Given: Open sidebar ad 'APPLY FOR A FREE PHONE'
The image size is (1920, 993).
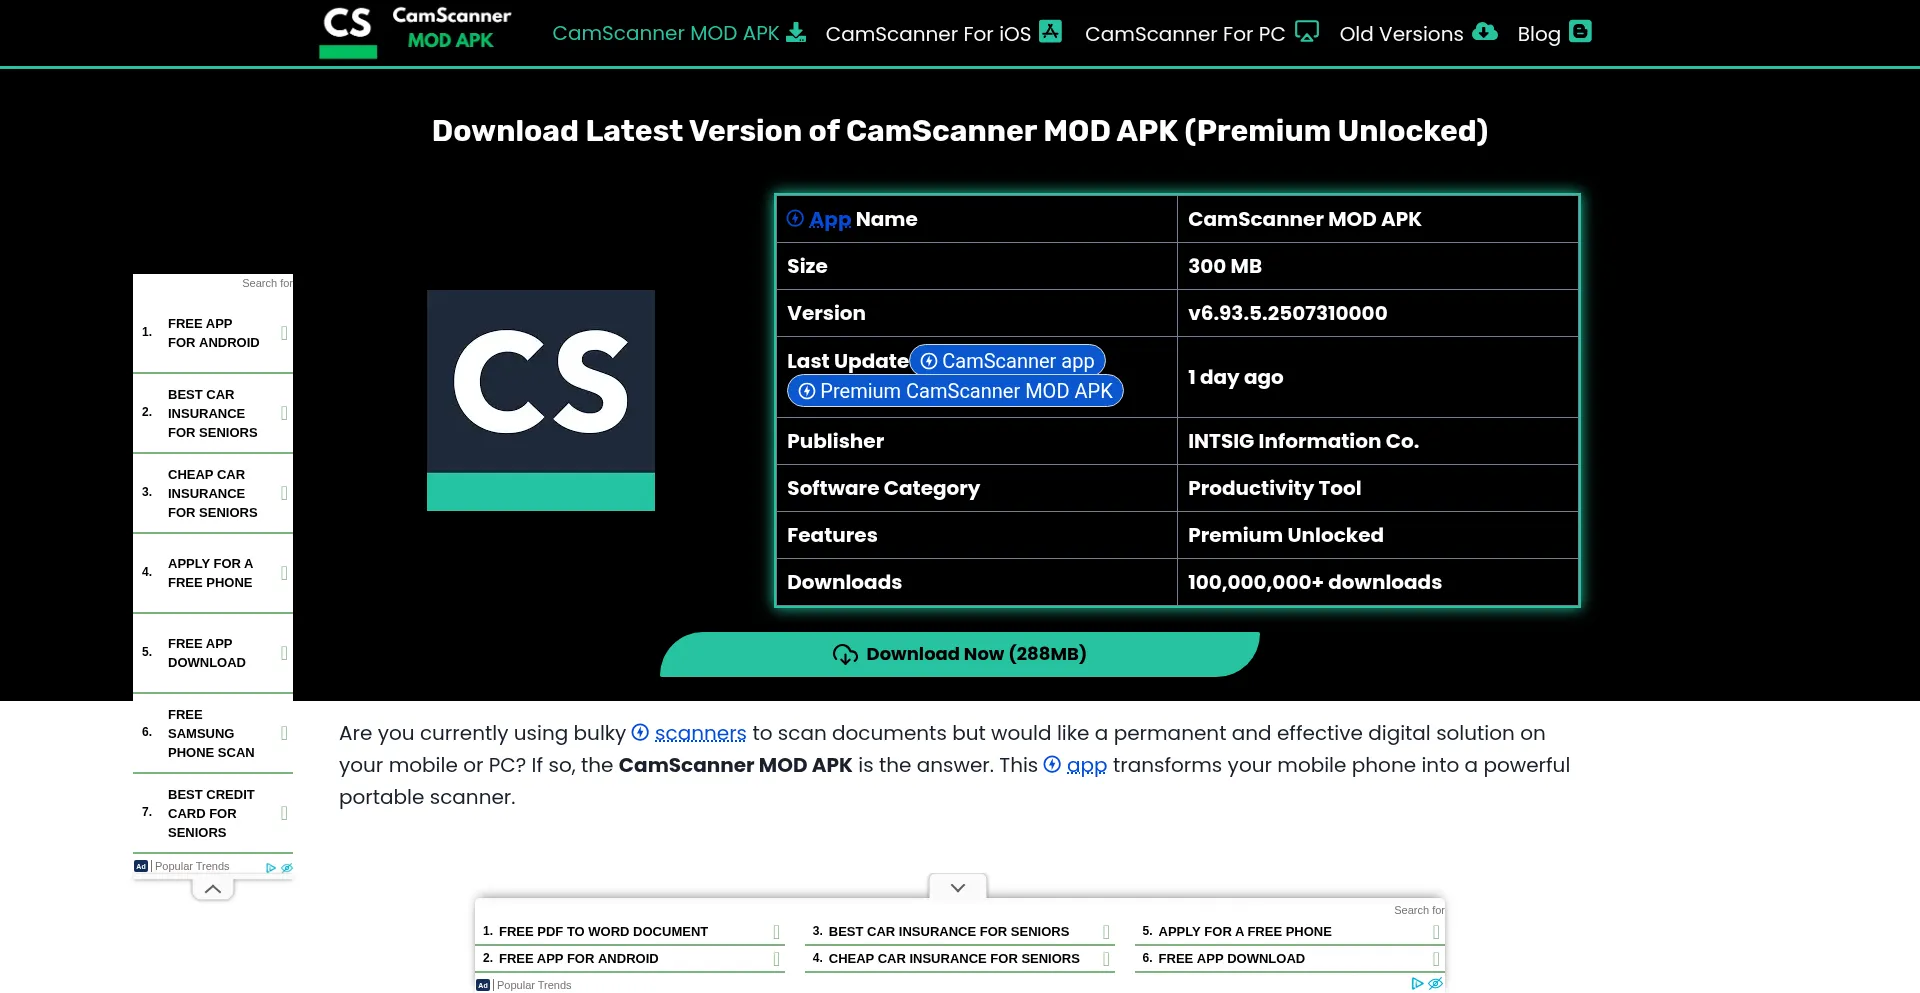Looking at the screenshot, I should [213, 573].
